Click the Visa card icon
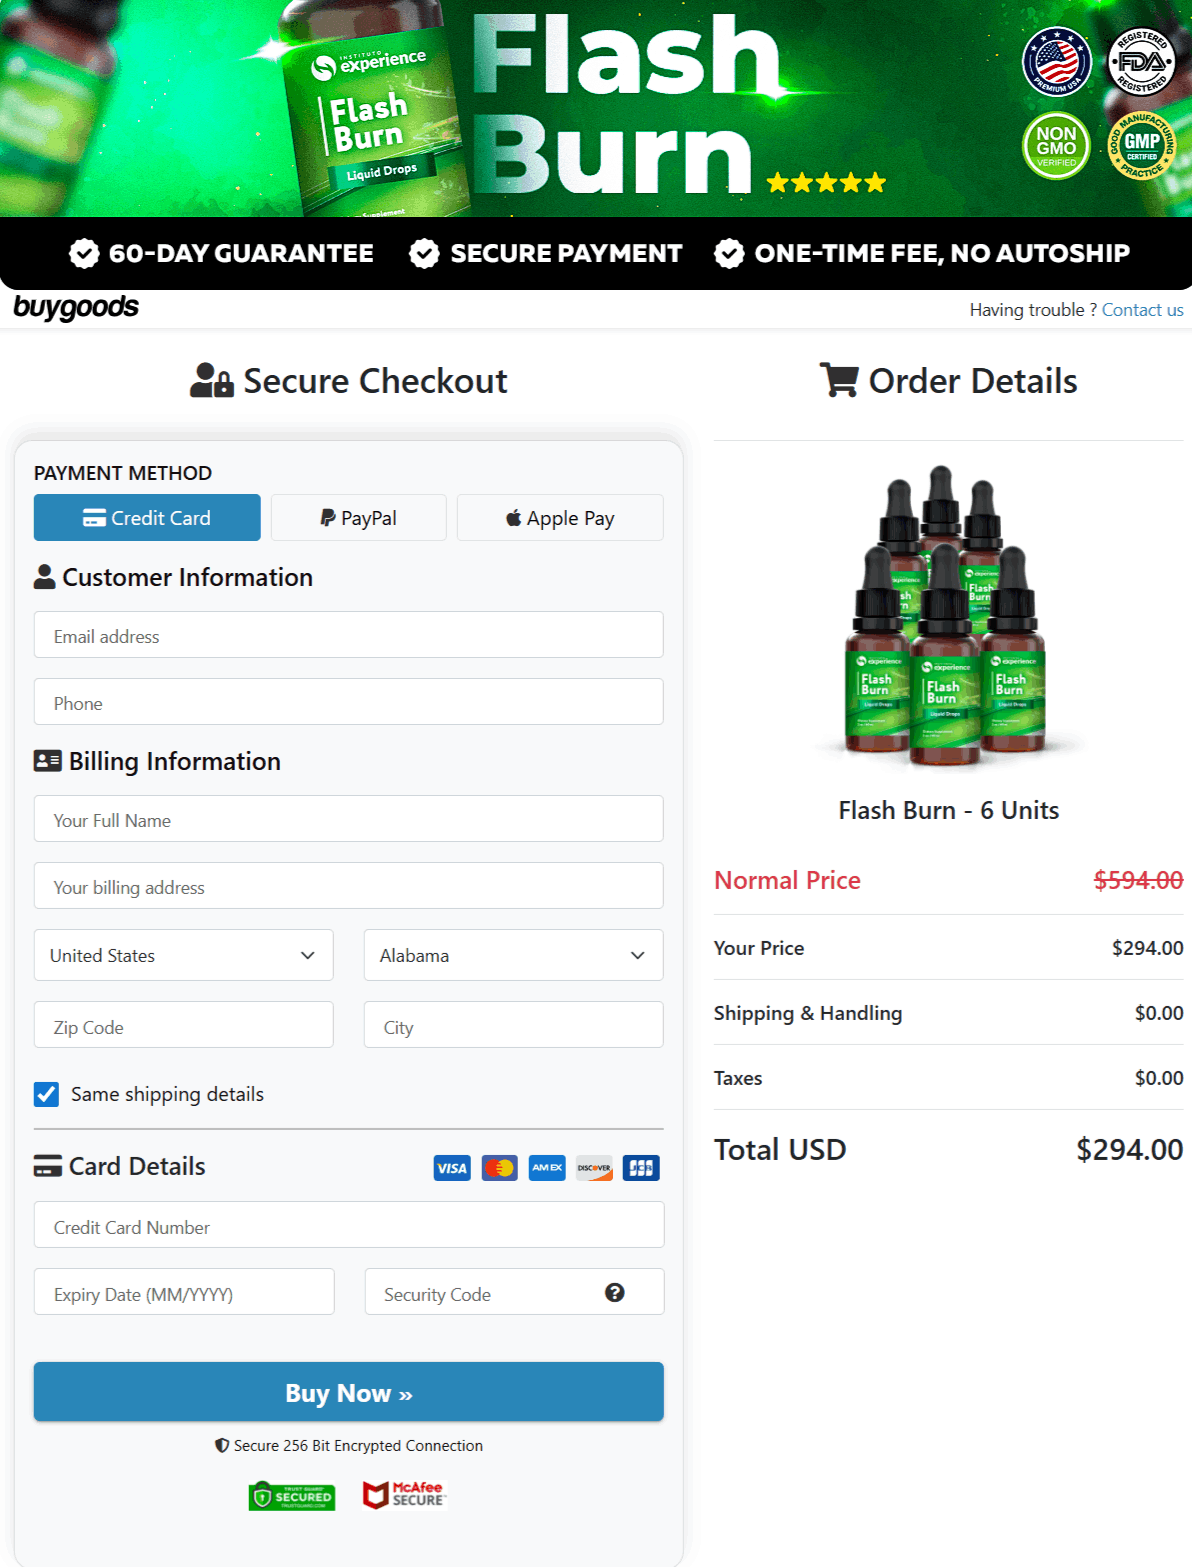 click(451, 1167)
